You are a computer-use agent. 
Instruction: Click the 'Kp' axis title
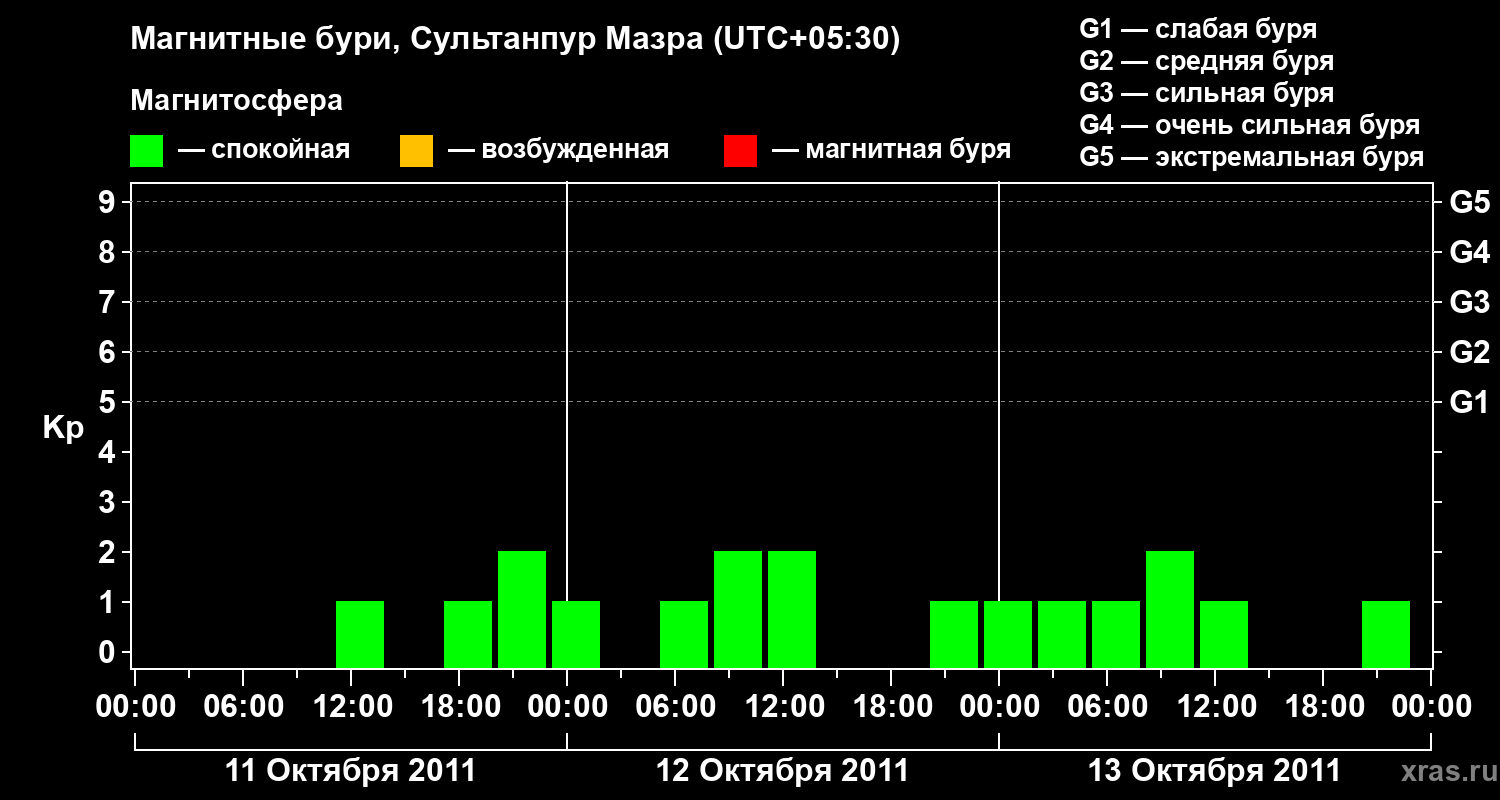click(63, 428)
